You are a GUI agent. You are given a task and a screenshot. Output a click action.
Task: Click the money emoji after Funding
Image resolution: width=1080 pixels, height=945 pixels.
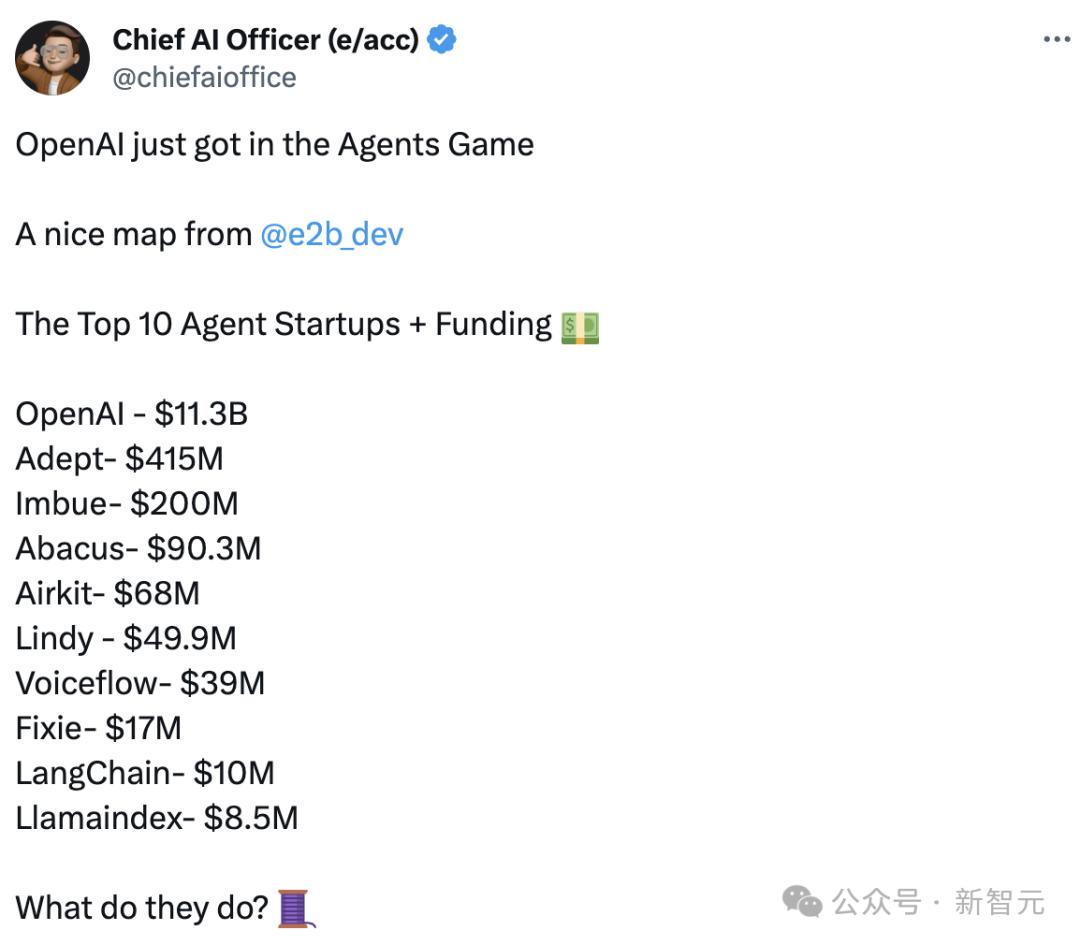point(580,326)
